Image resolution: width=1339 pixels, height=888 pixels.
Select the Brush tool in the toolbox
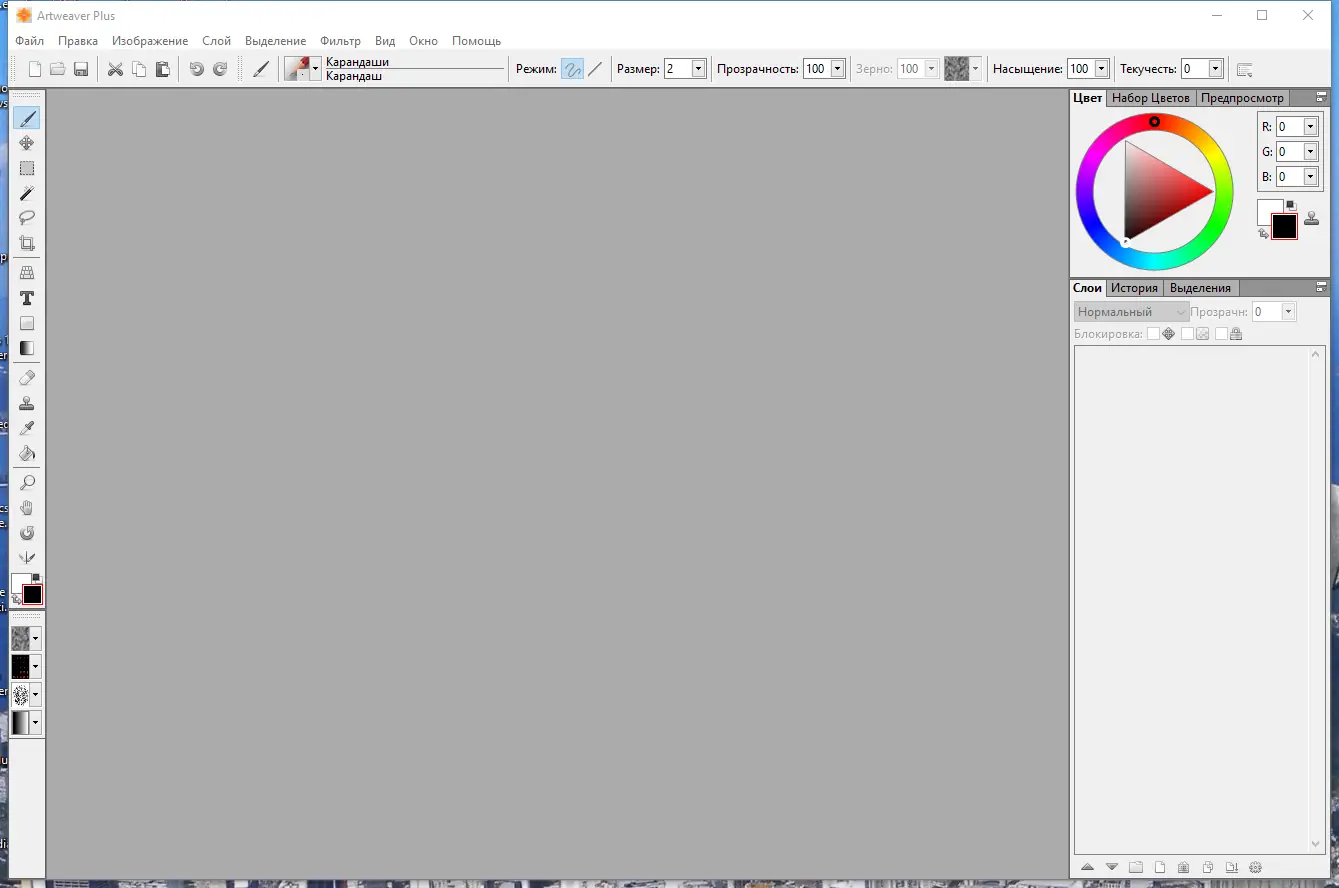click(27, 119)
